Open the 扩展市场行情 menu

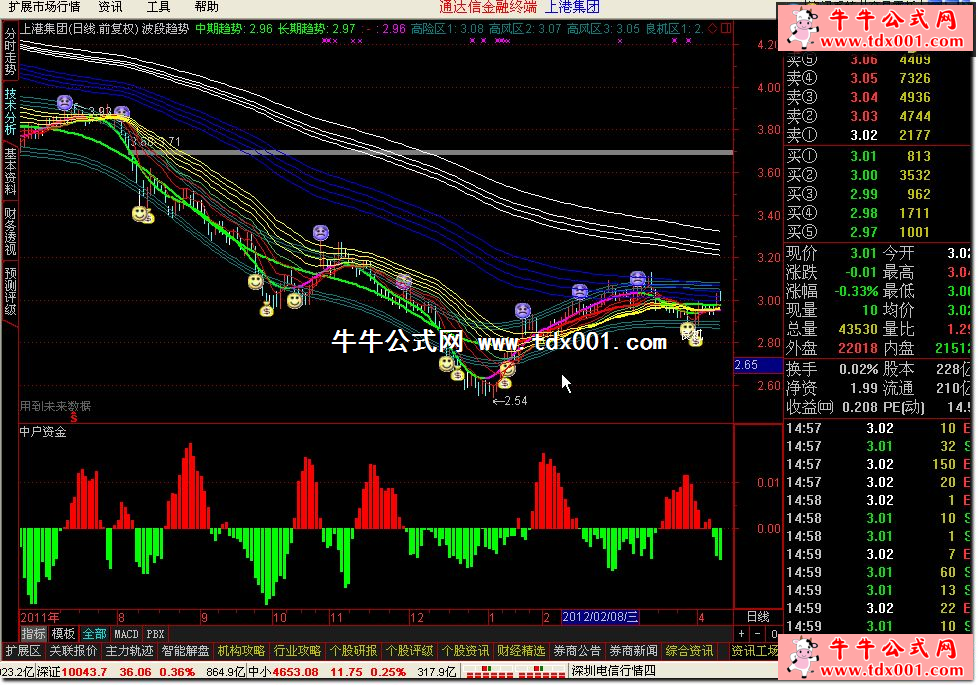44,7
